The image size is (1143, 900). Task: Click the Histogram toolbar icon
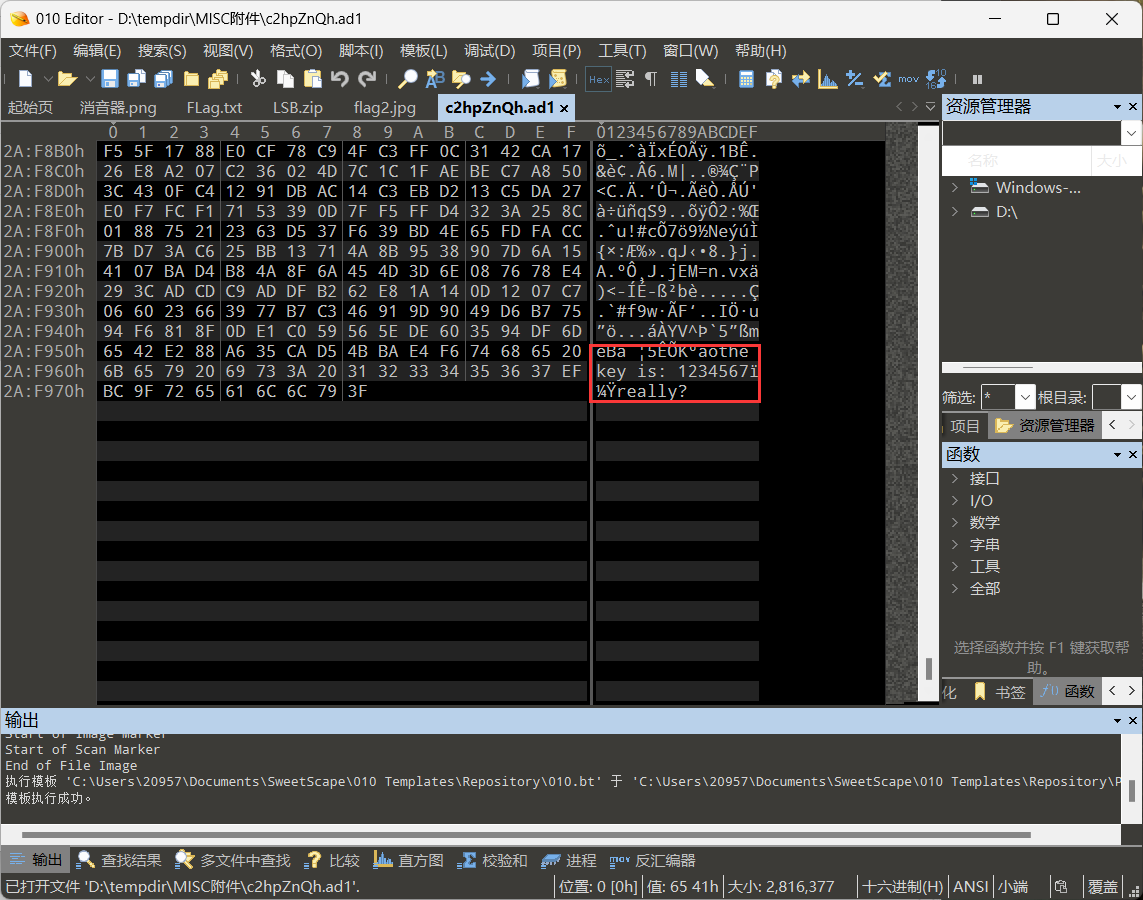(828, 79)
